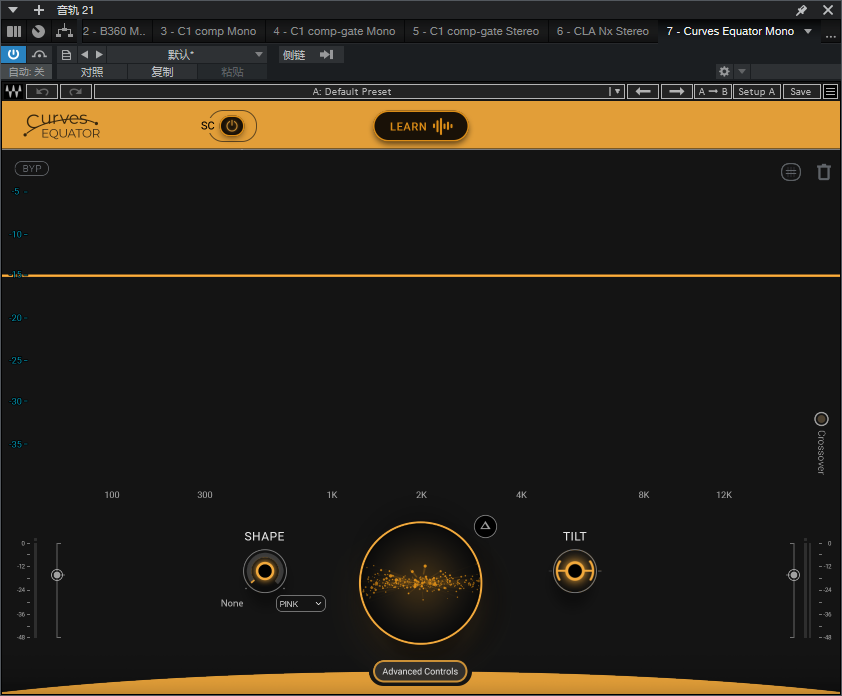Copy setup A to B
842x696 pixels.
point(713,92)
